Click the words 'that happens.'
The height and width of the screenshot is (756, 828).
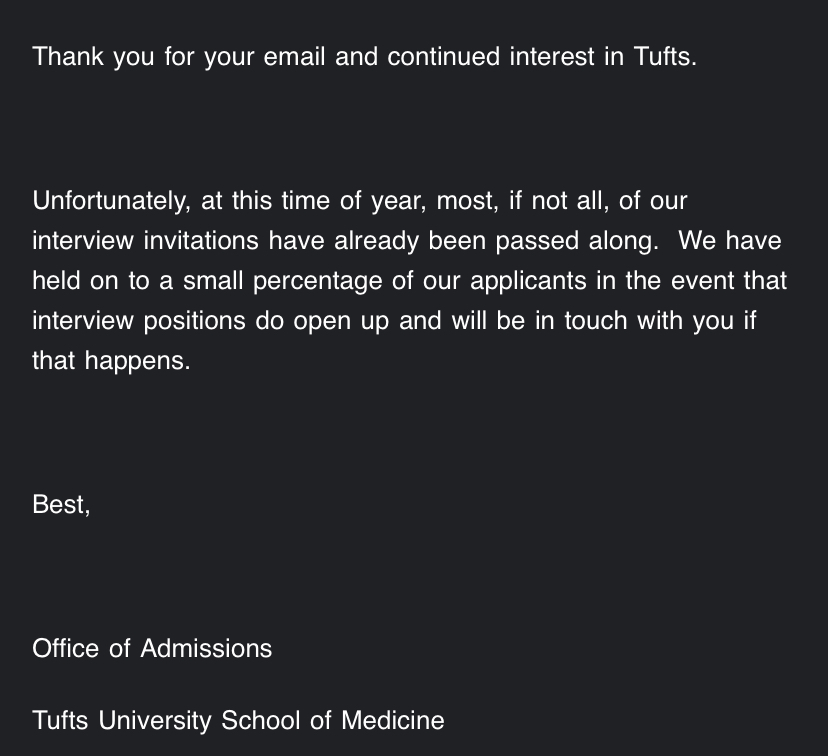111,361
